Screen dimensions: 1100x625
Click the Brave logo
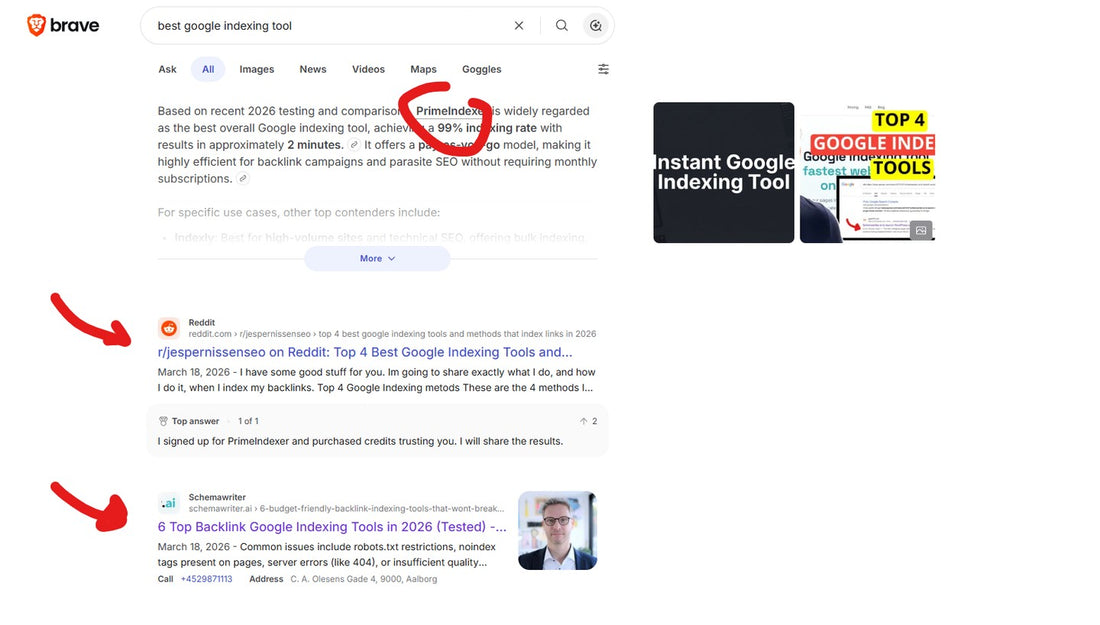[63, 25]
